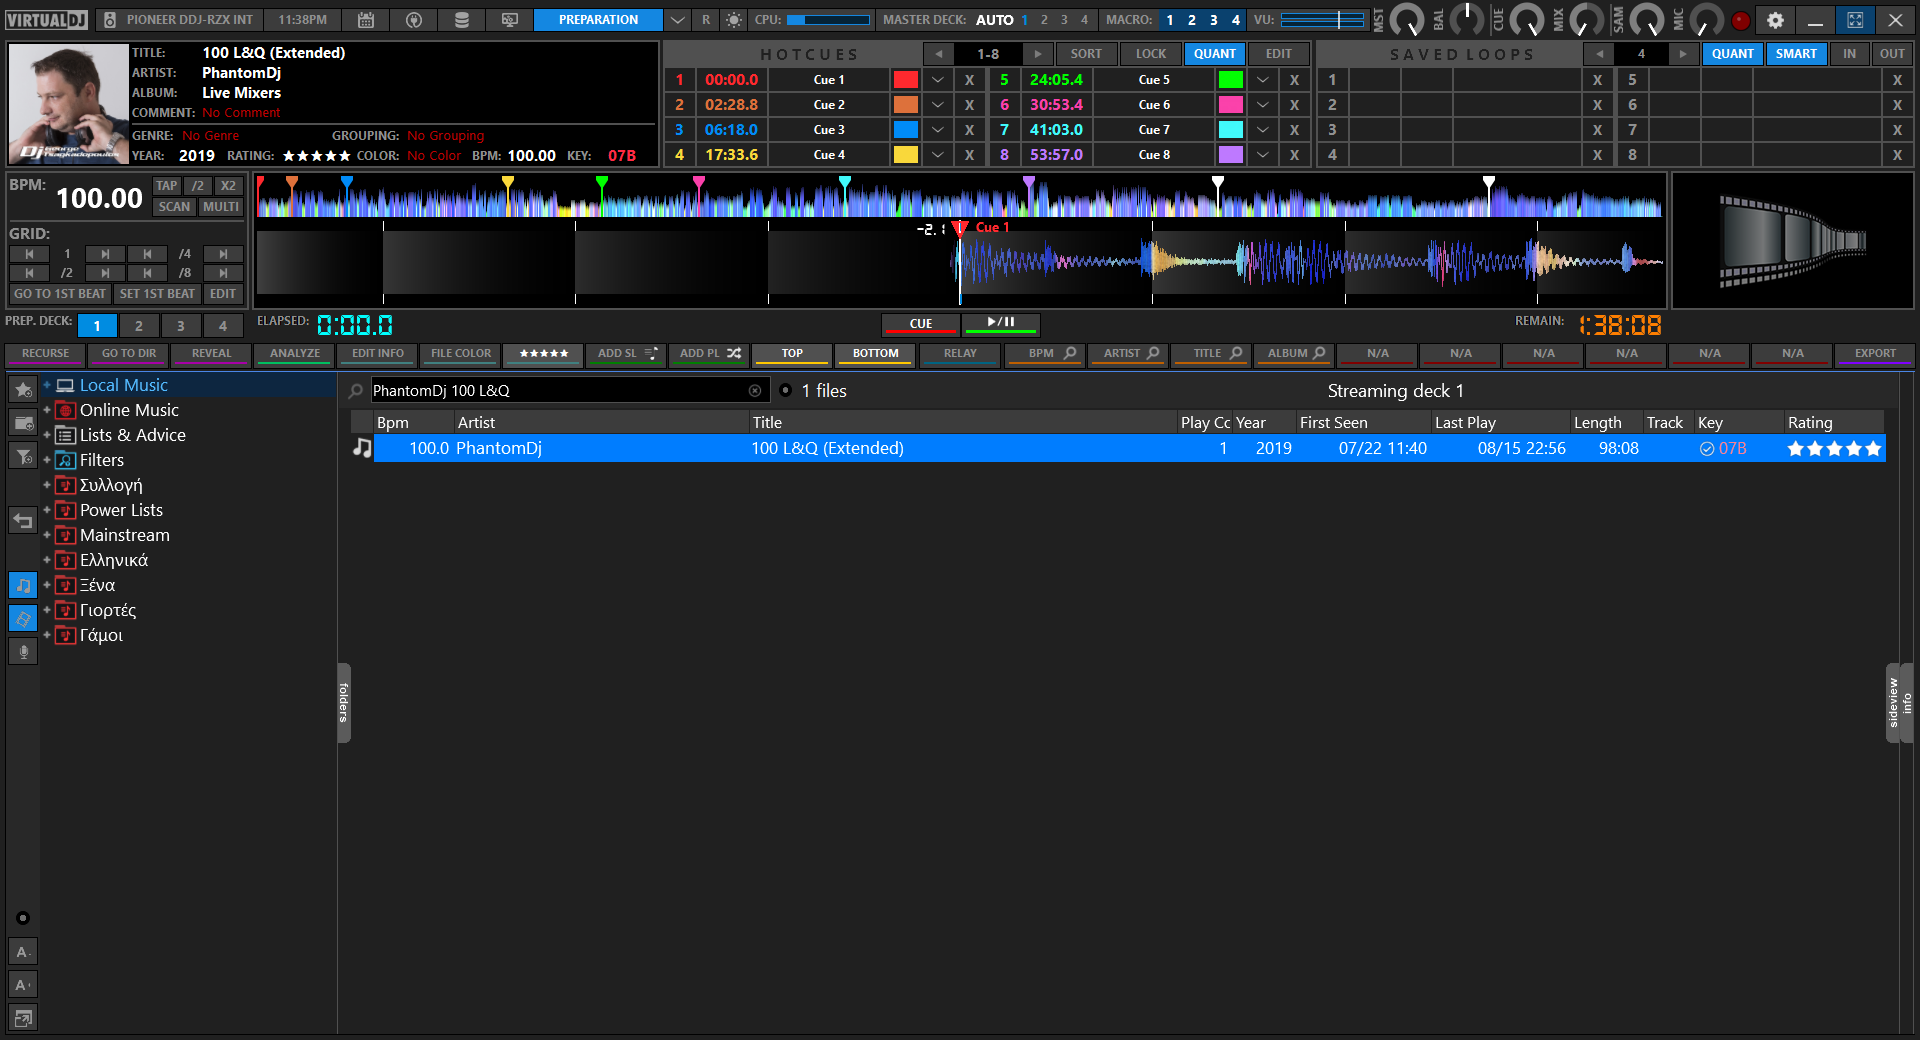This screenshot has width=1920, height=1040.
Task: Click the database stack icon
Action: tap(462, 20)
